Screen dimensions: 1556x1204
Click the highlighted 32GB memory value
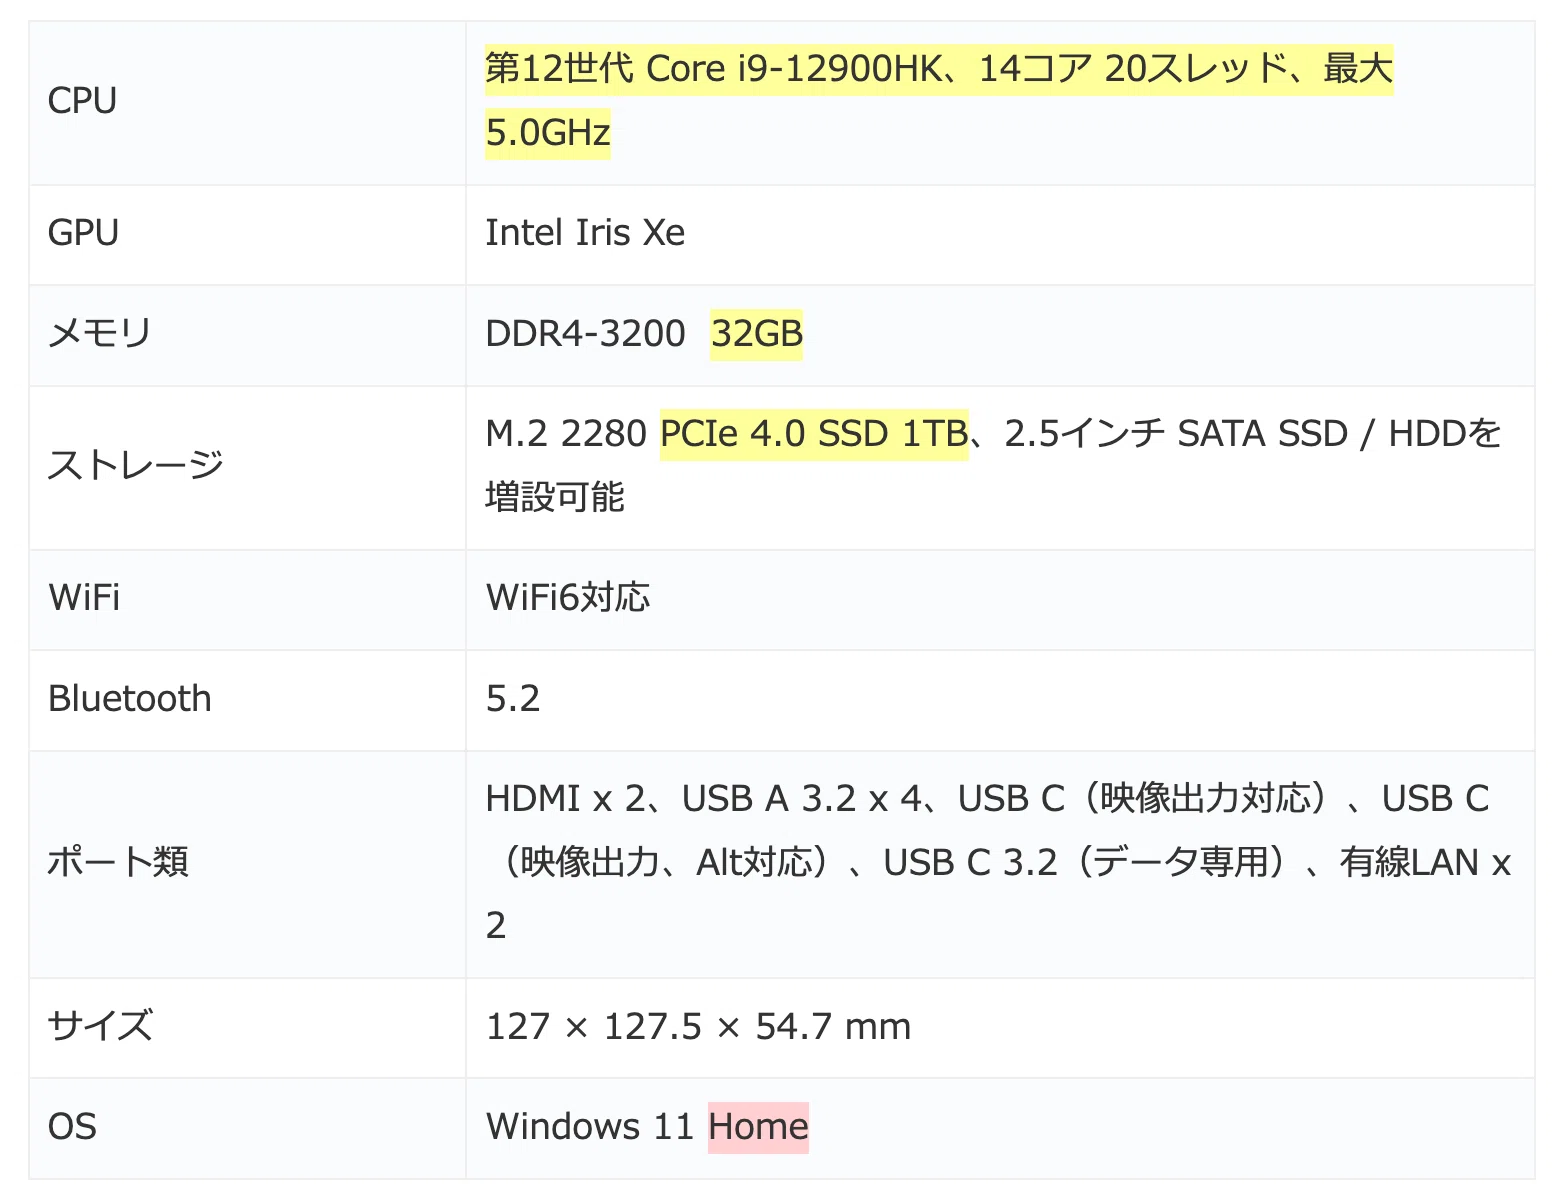[x=757, y=334]
